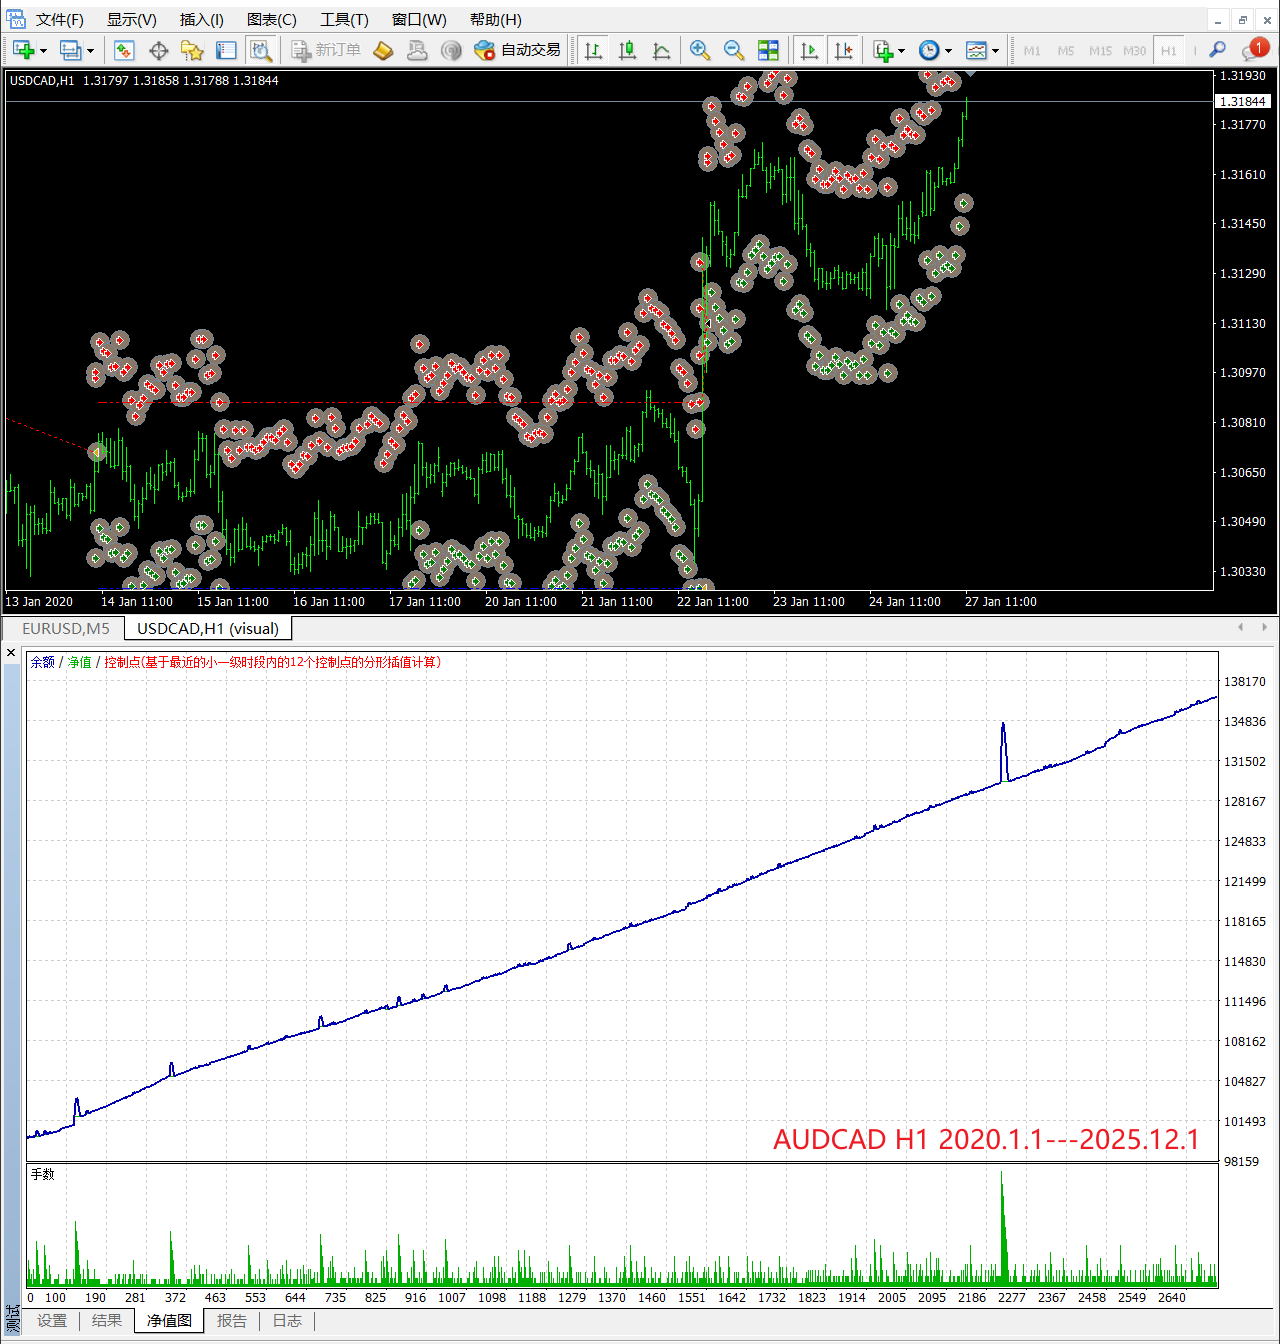Open the Navigator folder-star icon
This screenshot has width=1280, height=1344.
pyautogui.click(x=192, y=50)
